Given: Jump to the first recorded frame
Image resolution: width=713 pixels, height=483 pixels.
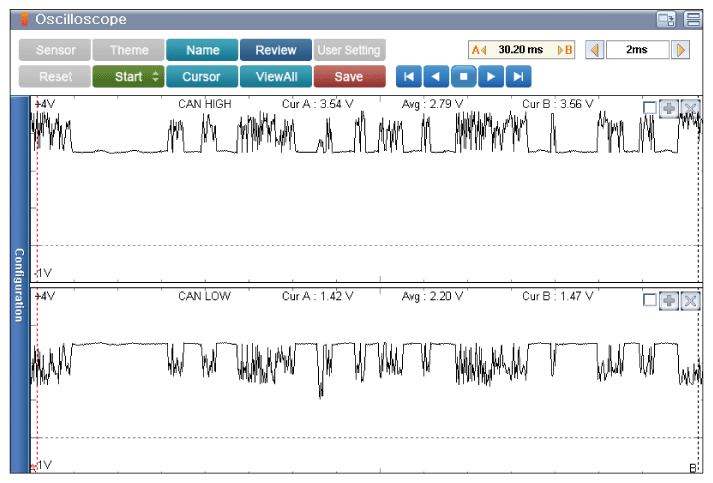Looking at the screenshot, I should (408, 77).
